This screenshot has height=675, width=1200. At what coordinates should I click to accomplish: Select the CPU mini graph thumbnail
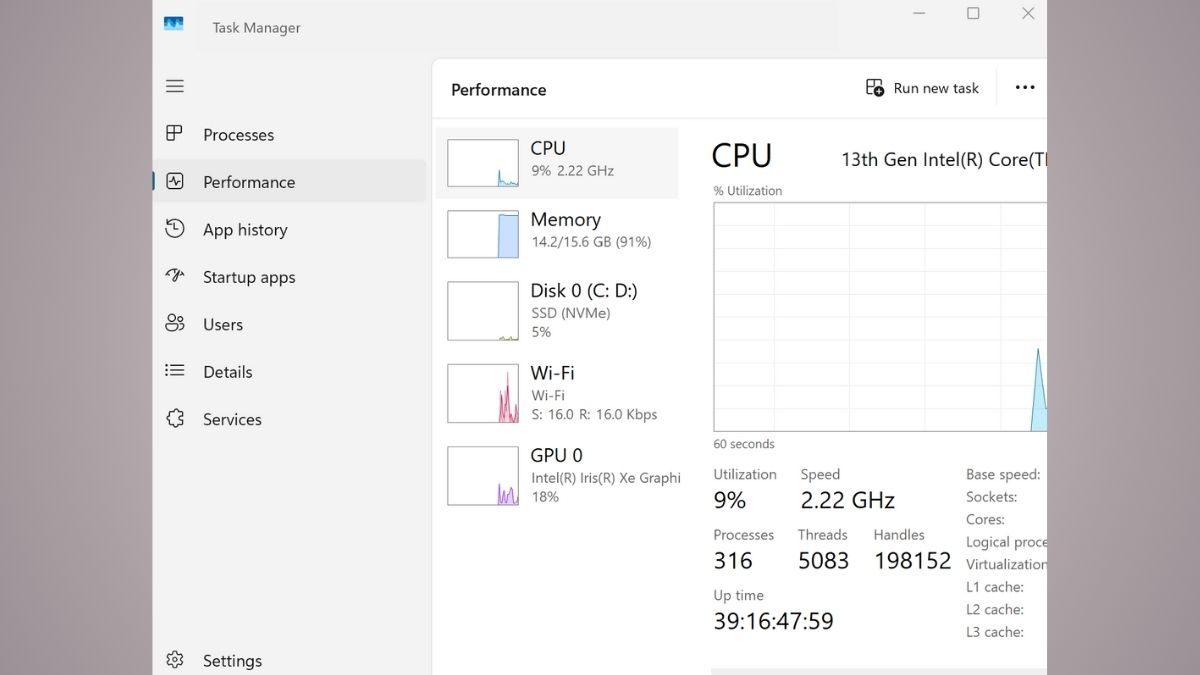point(483,163)
